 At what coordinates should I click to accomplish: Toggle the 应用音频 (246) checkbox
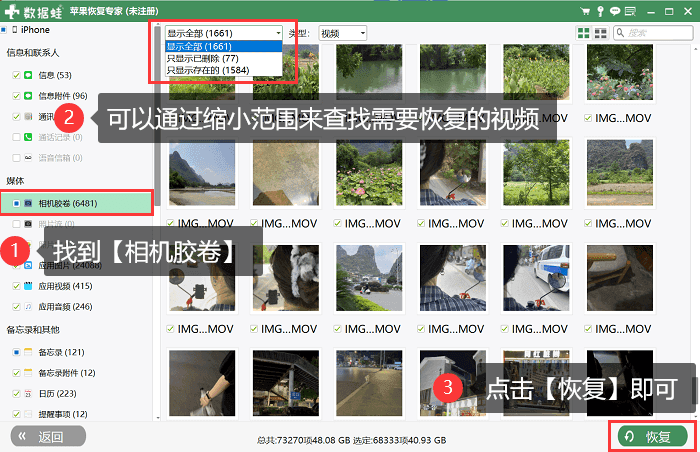(x=17, y=307)
